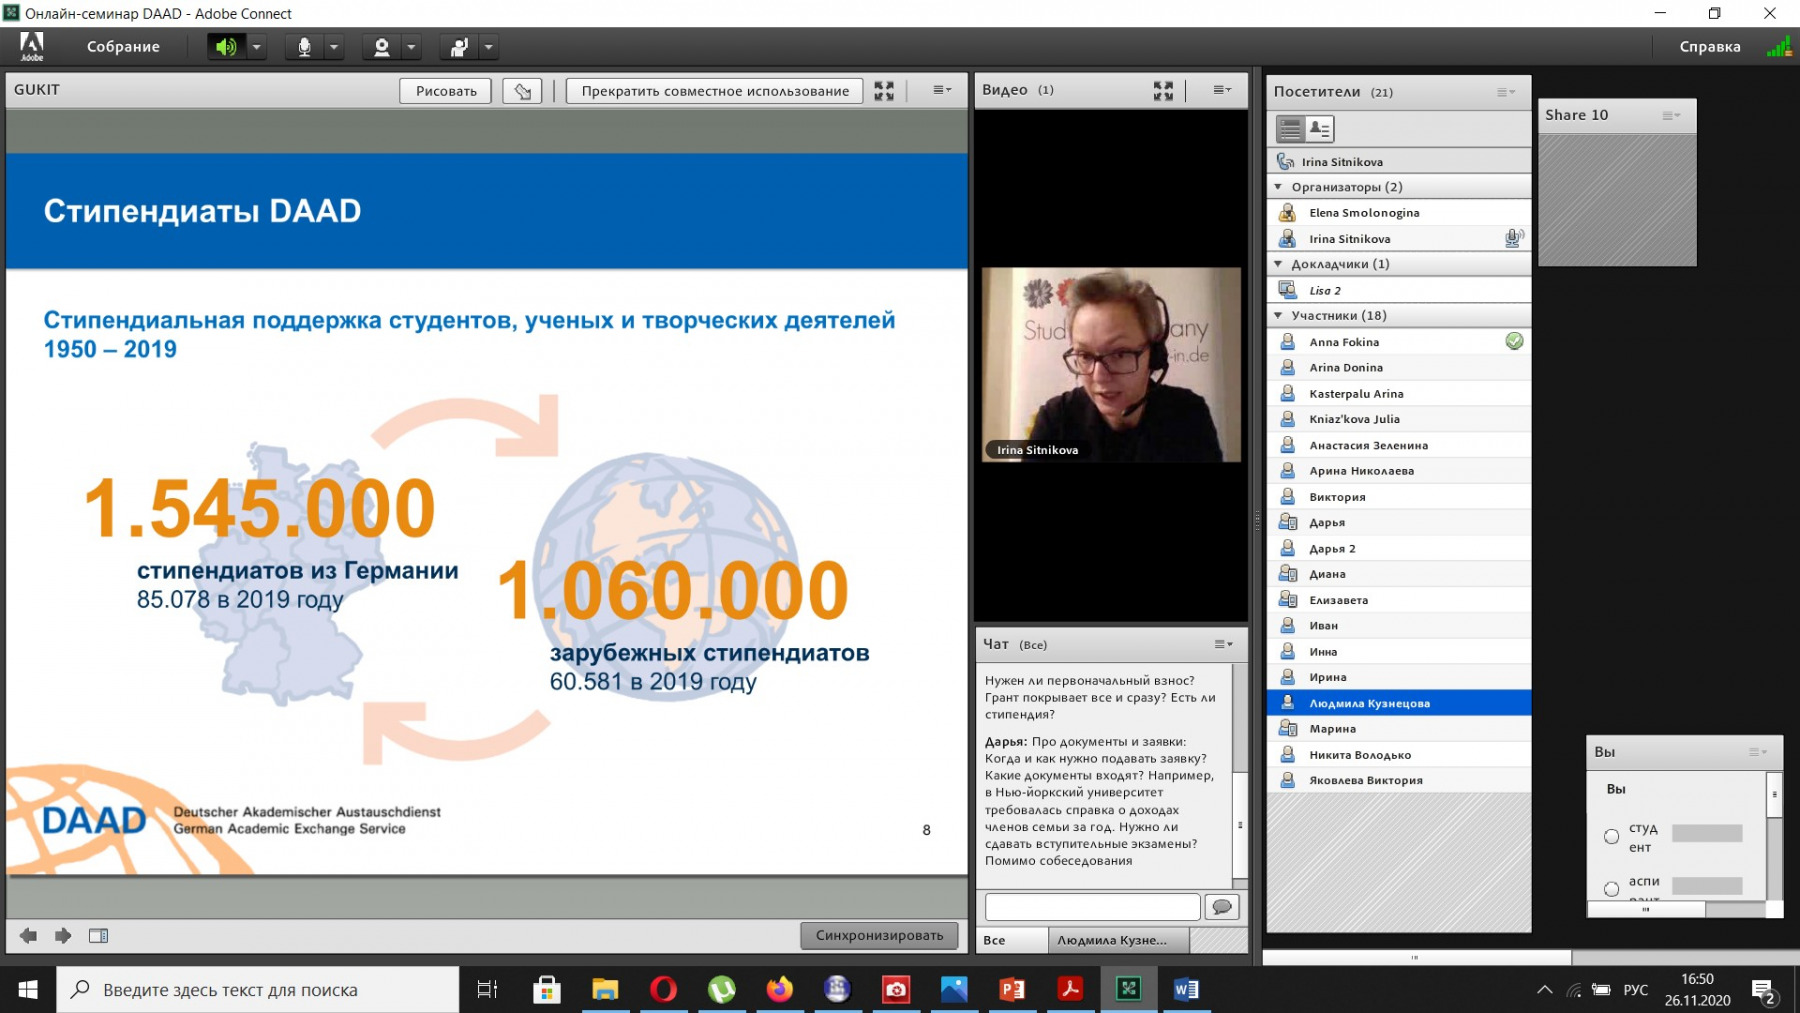Toggle full screen for GUKIT share pod
This screenshot has width=1800, height=1013.
[884, 91]
